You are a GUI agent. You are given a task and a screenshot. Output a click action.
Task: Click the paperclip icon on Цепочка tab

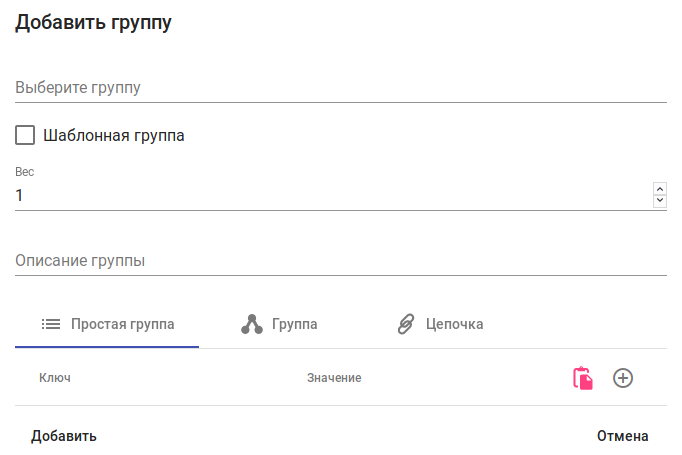406,324
